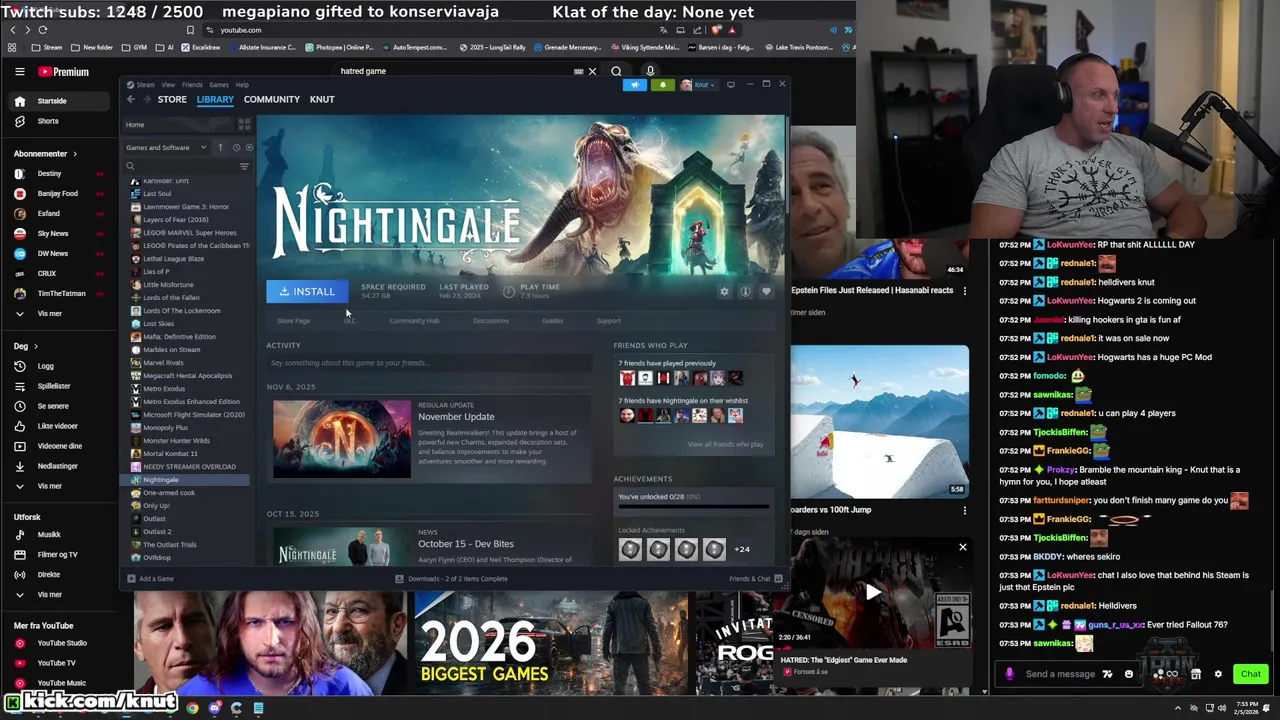Click YouTube search magnifier button
This screenshot has height=720, width=1280.
click(x=616, y=71)
